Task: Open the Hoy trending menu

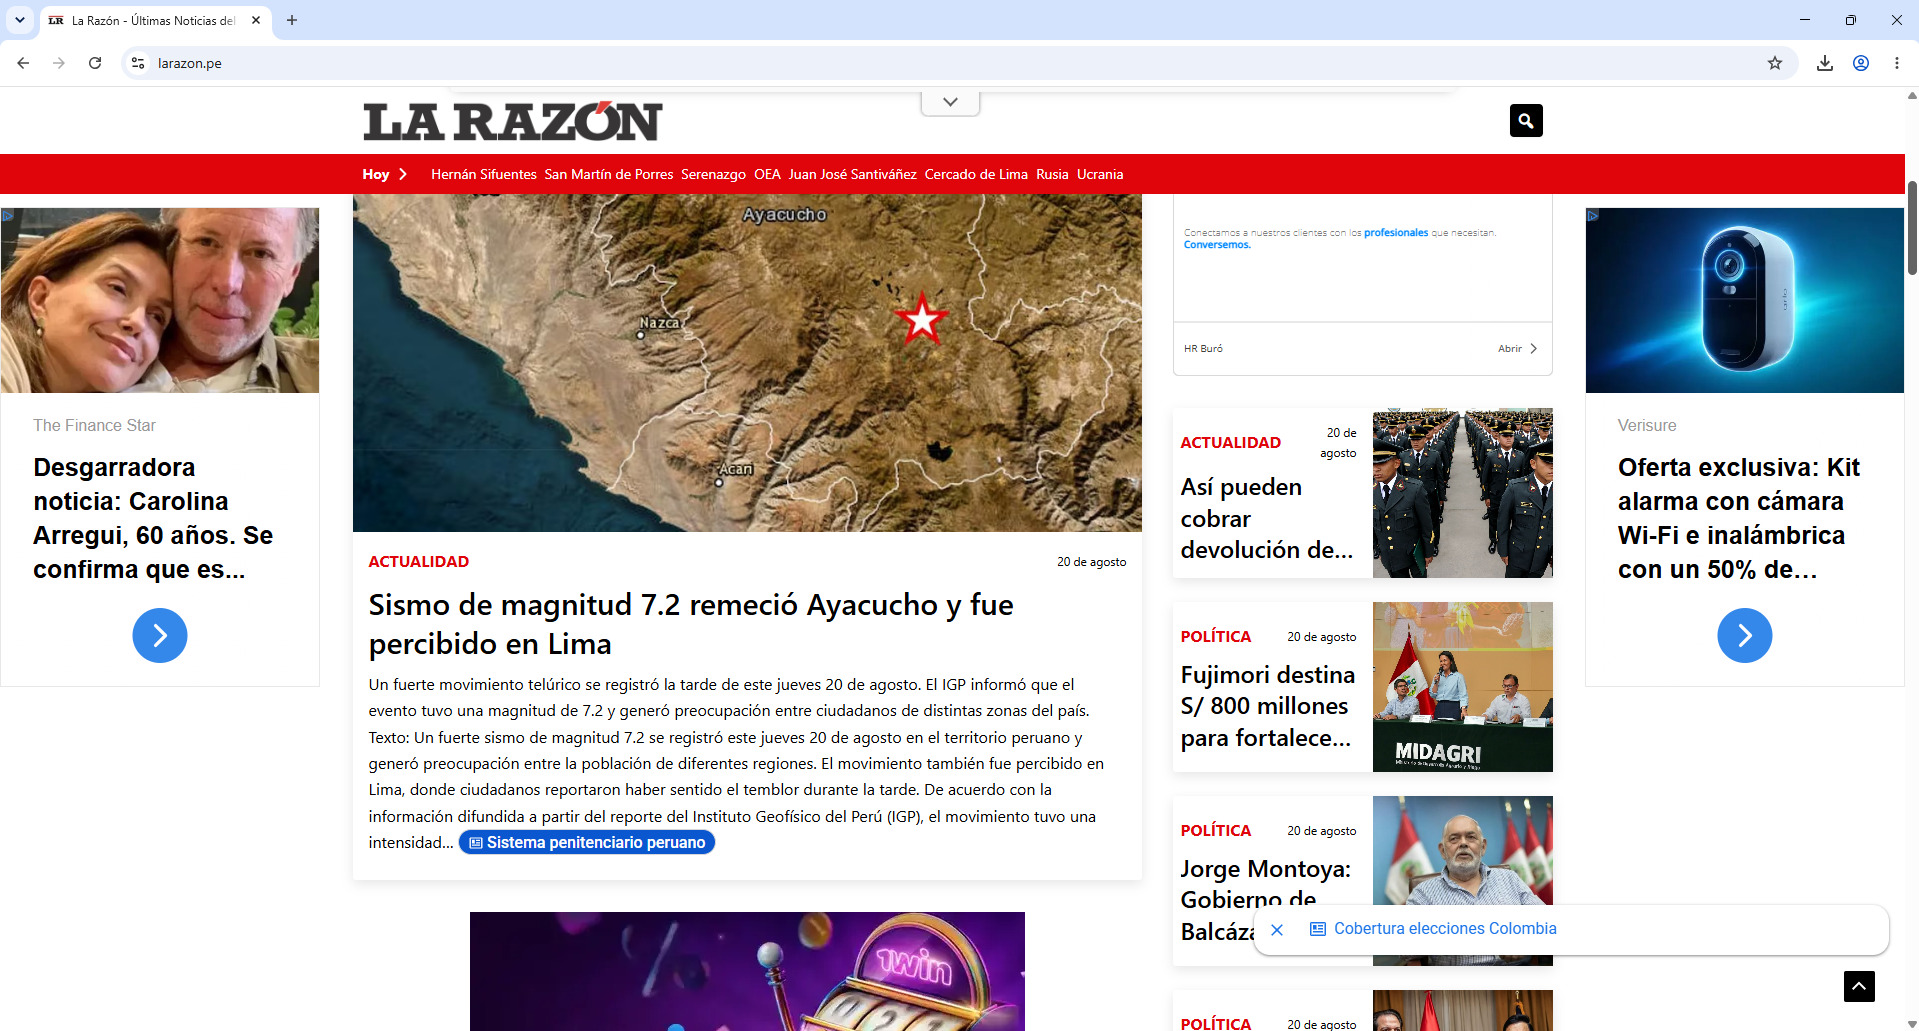Action: (x=384, y=174)
